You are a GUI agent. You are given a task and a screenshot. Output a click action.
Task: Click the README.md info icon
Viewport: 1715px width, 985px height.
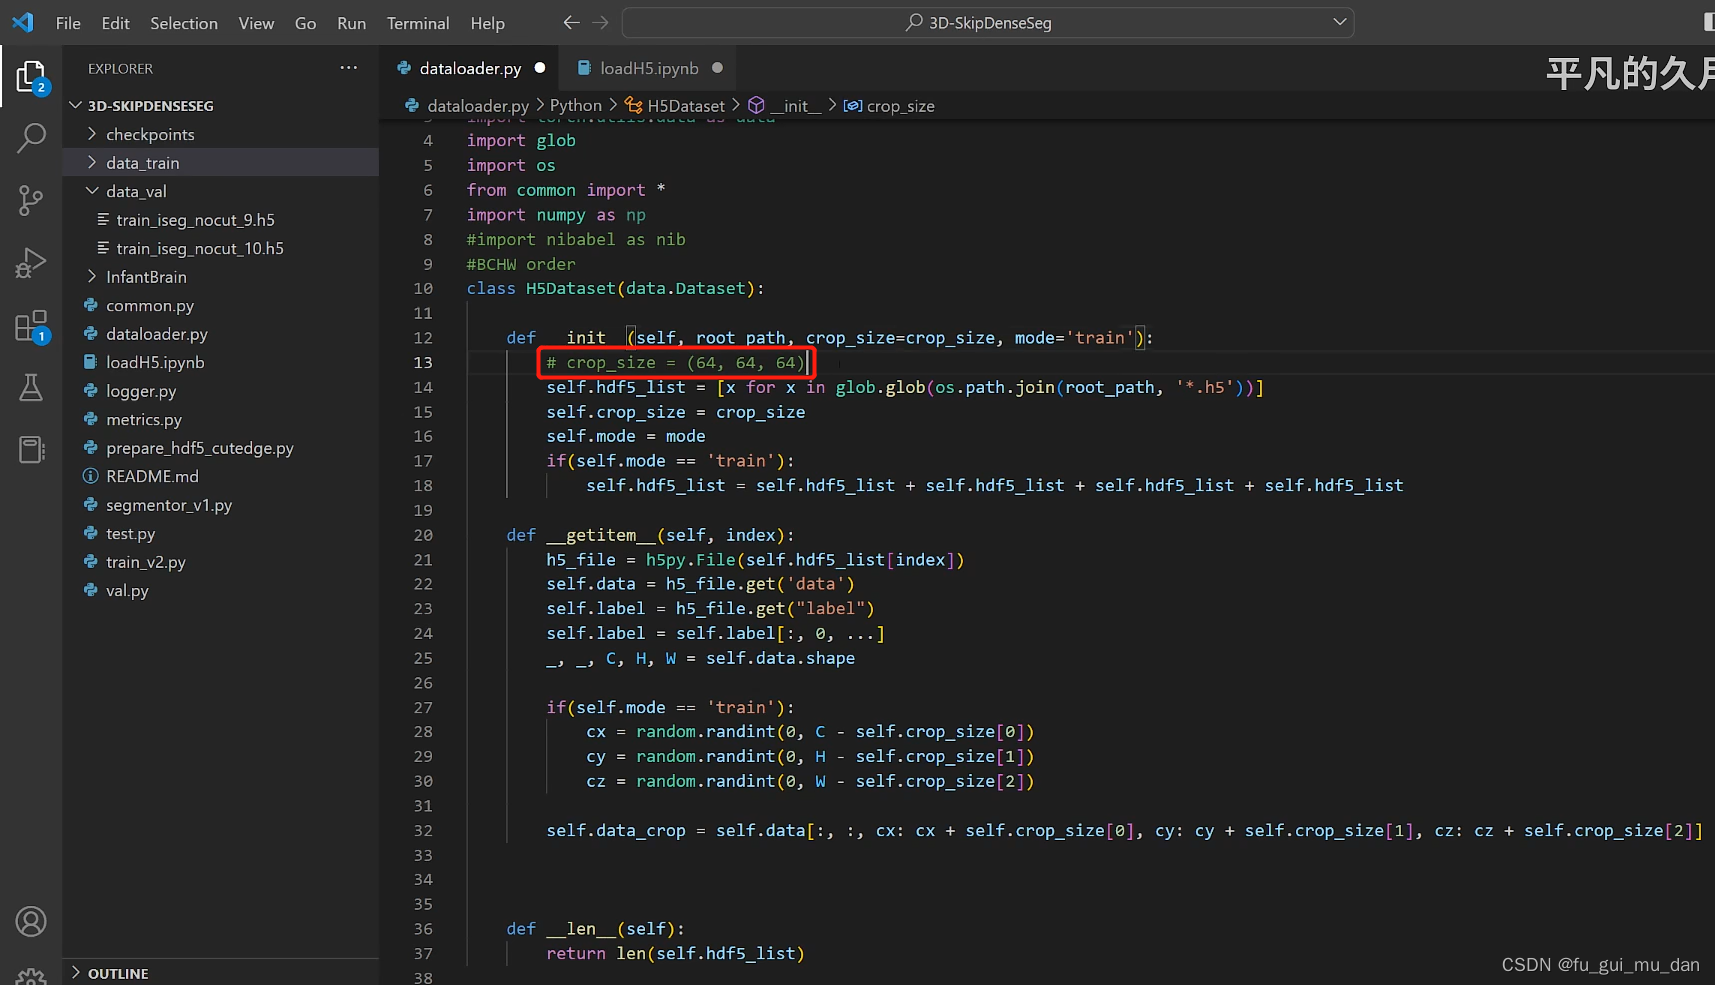click(91, 476)
